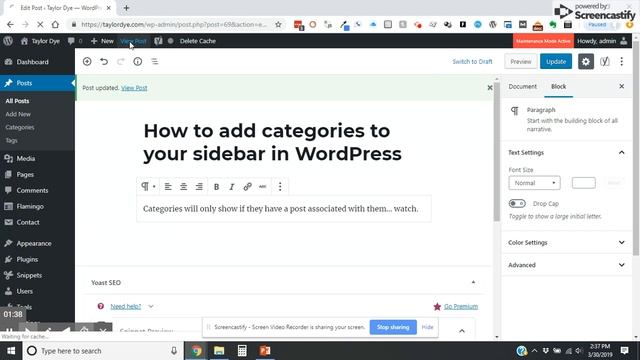This screenshot has width=640, height=360.
Task: Open Howdy, admin account menu
Action: (x=602, y=41)
